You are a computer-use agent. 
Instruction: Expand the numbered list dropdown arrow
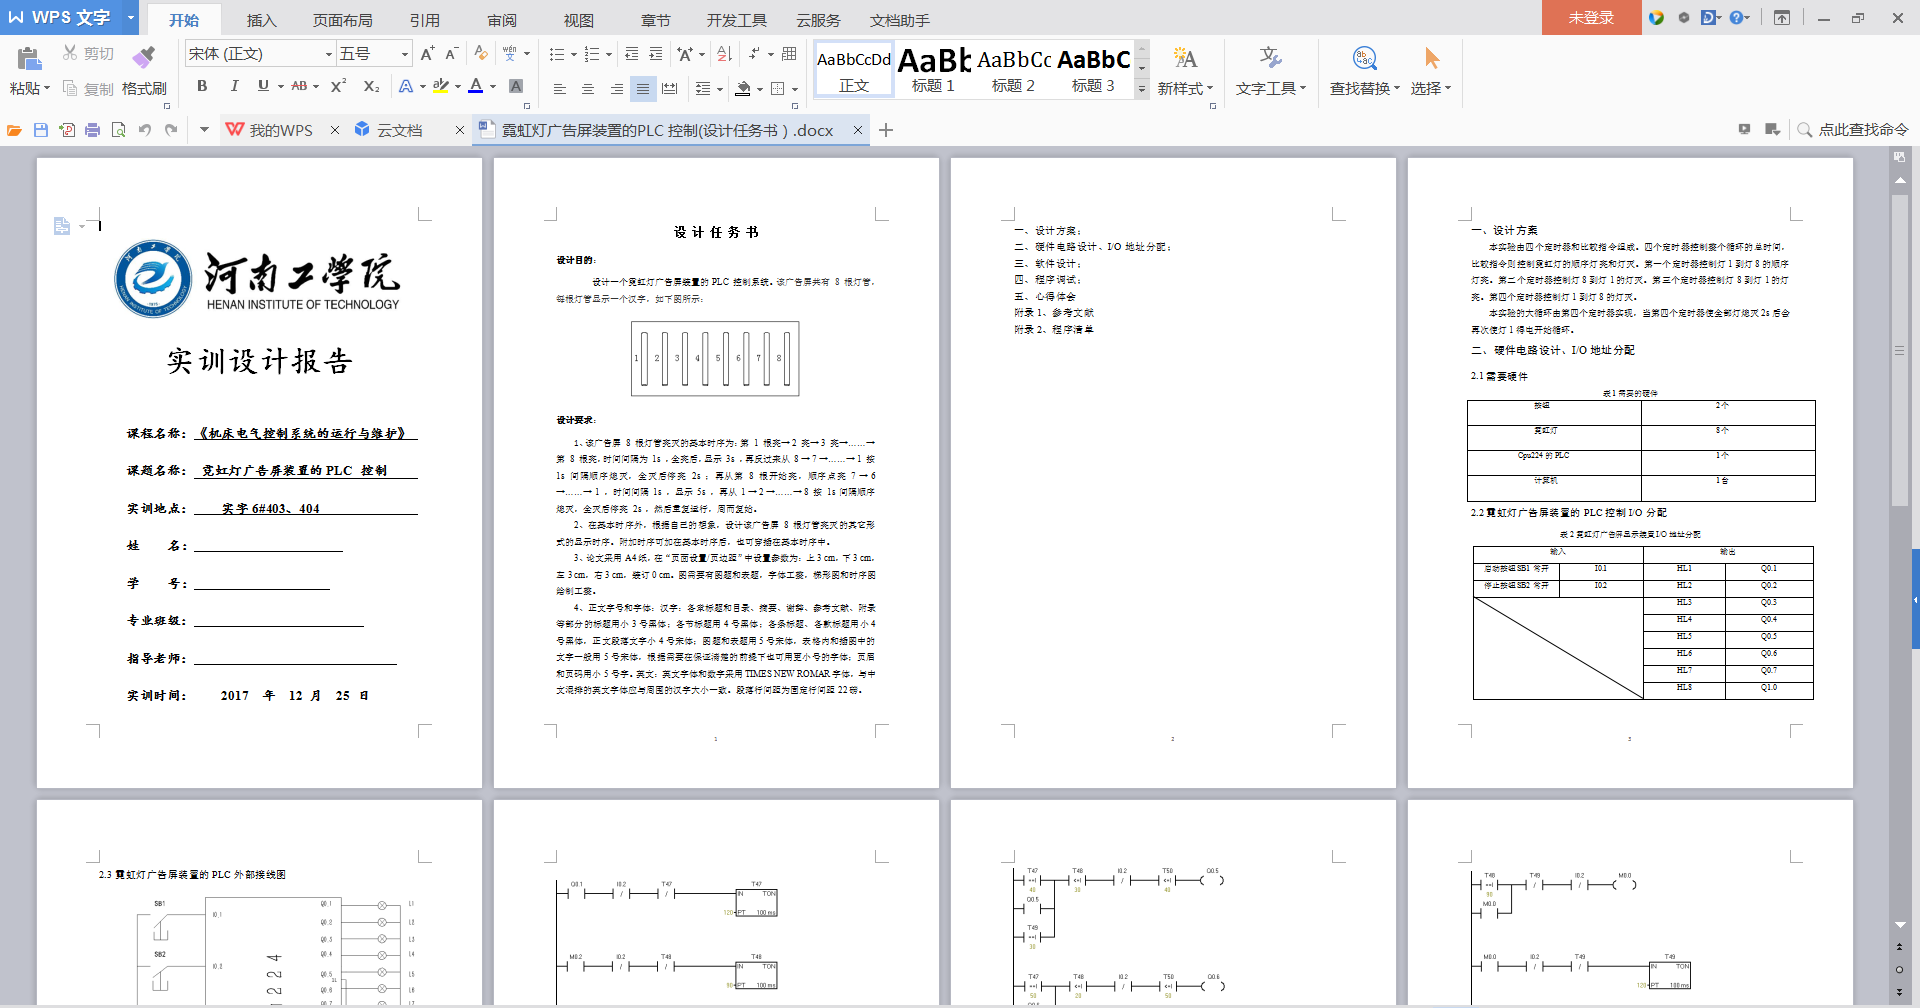coord(608,55)
